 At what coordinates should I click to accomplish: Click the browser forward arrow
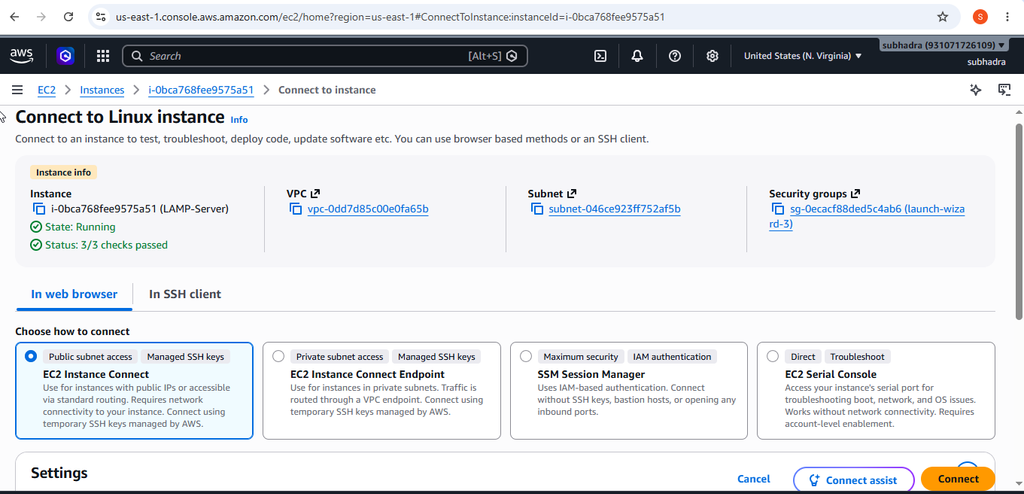click(x=41, y=17)
